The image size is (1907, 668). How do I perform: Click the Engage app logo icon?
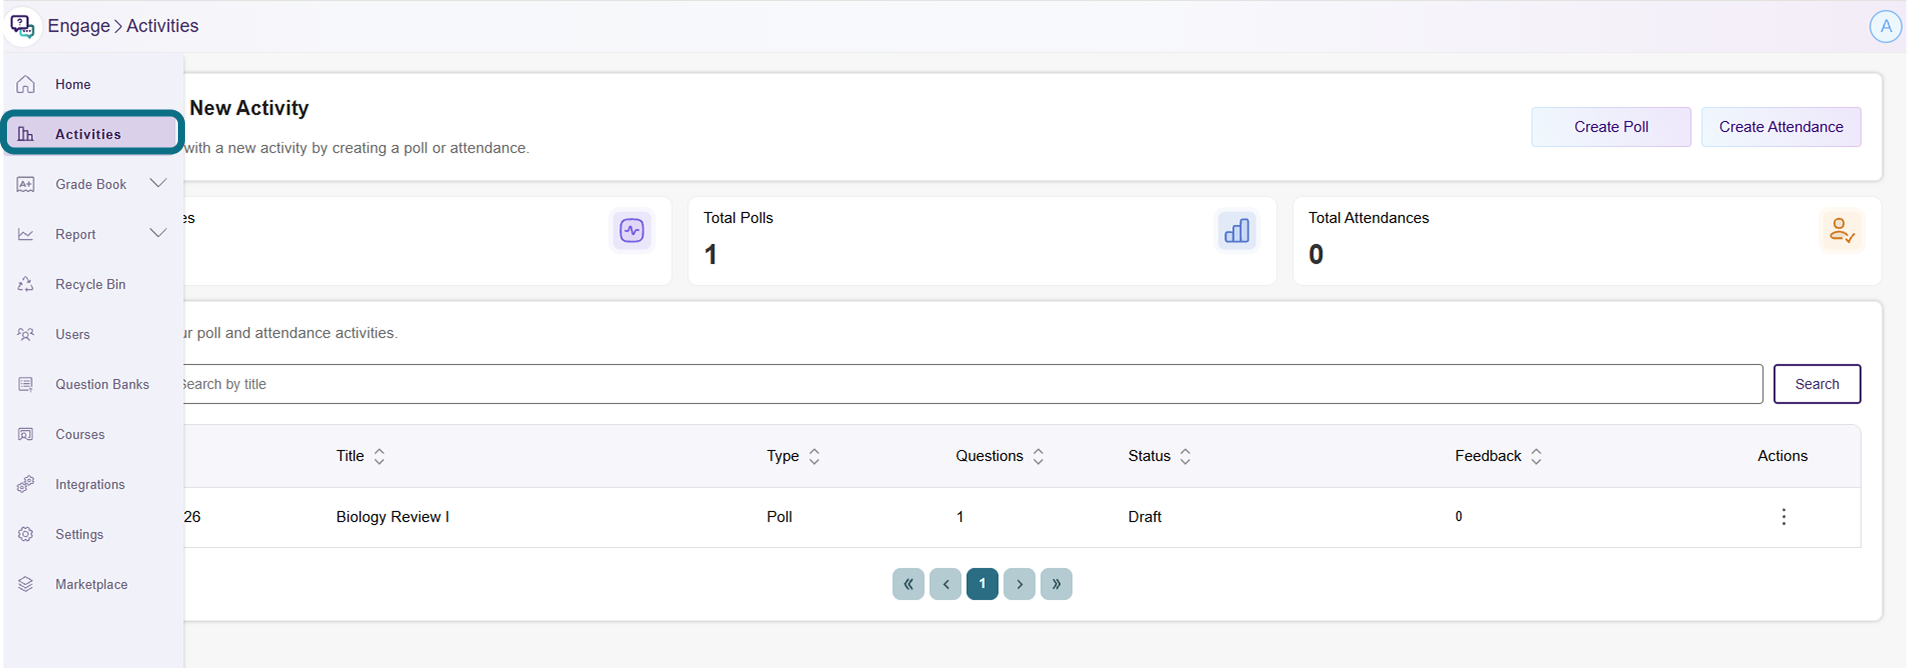pyautogui.click(x=22, y=25)
